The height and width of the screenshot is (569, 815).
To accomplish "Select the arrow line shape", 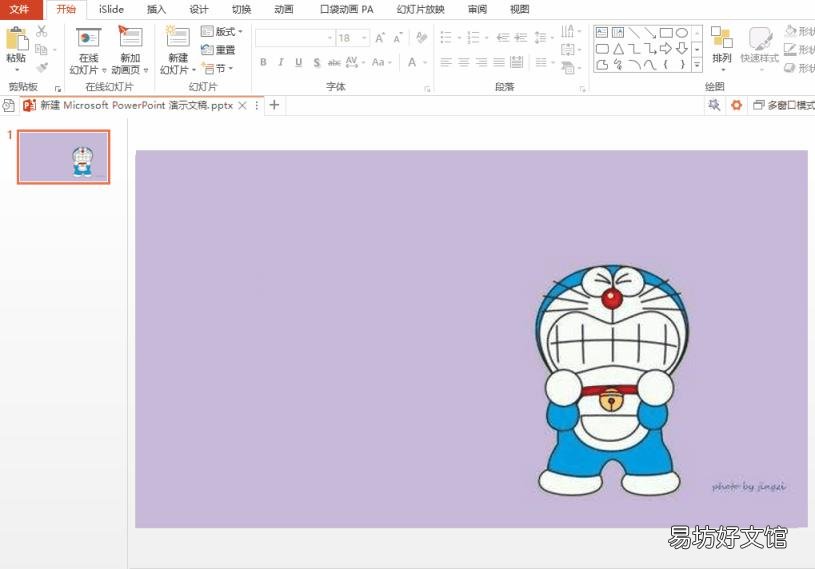I will click(x=650, y=33).
